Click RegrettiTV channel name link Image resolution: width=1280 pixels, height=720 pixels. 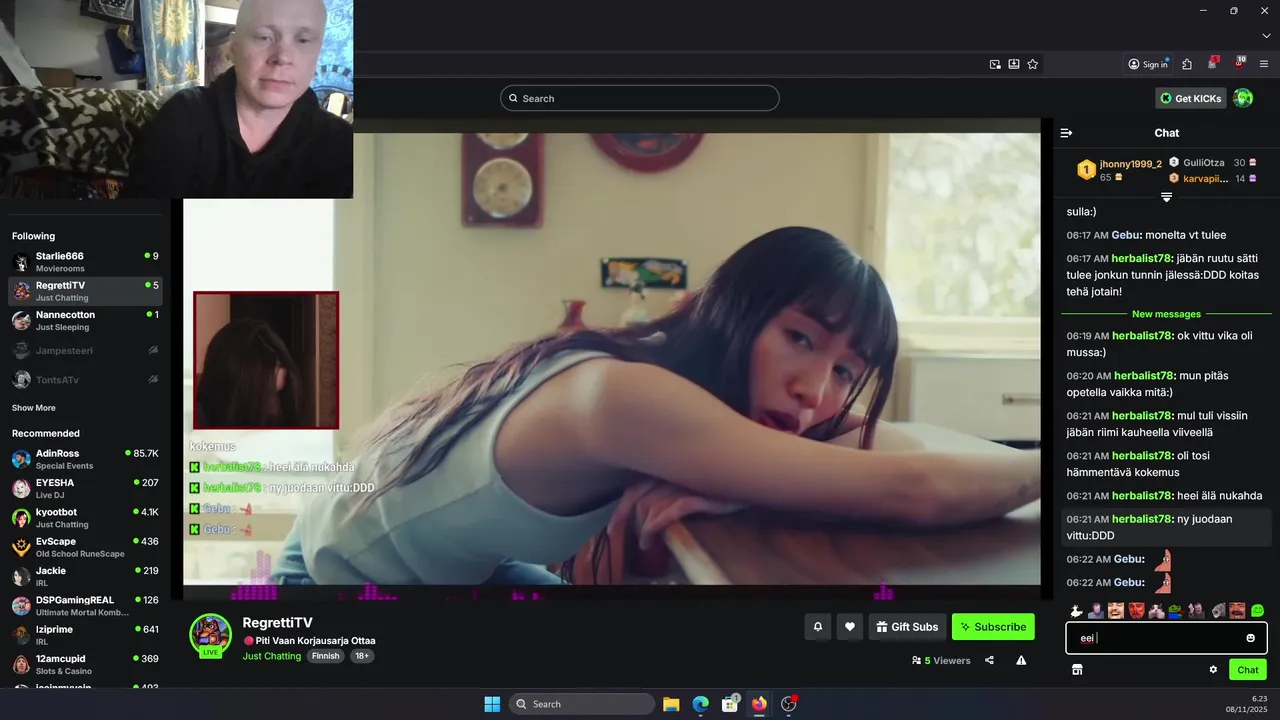(x=277, y=622)
